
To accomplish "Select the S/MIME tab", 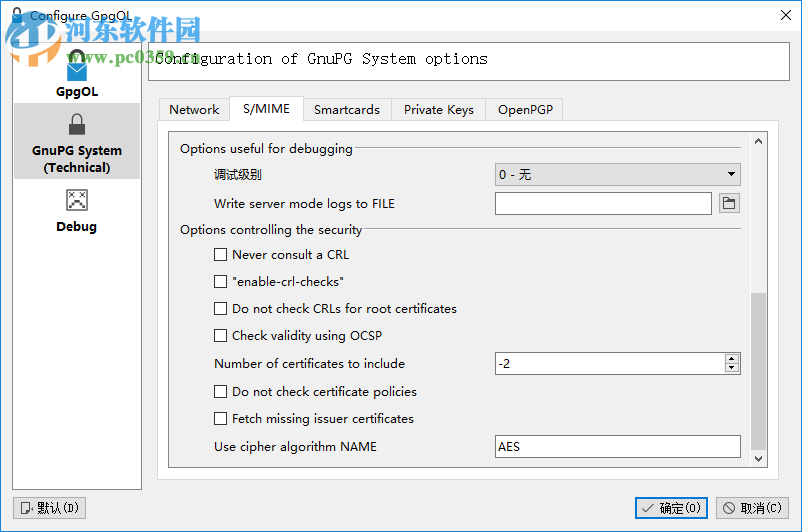I will click(x=266, y=109).
